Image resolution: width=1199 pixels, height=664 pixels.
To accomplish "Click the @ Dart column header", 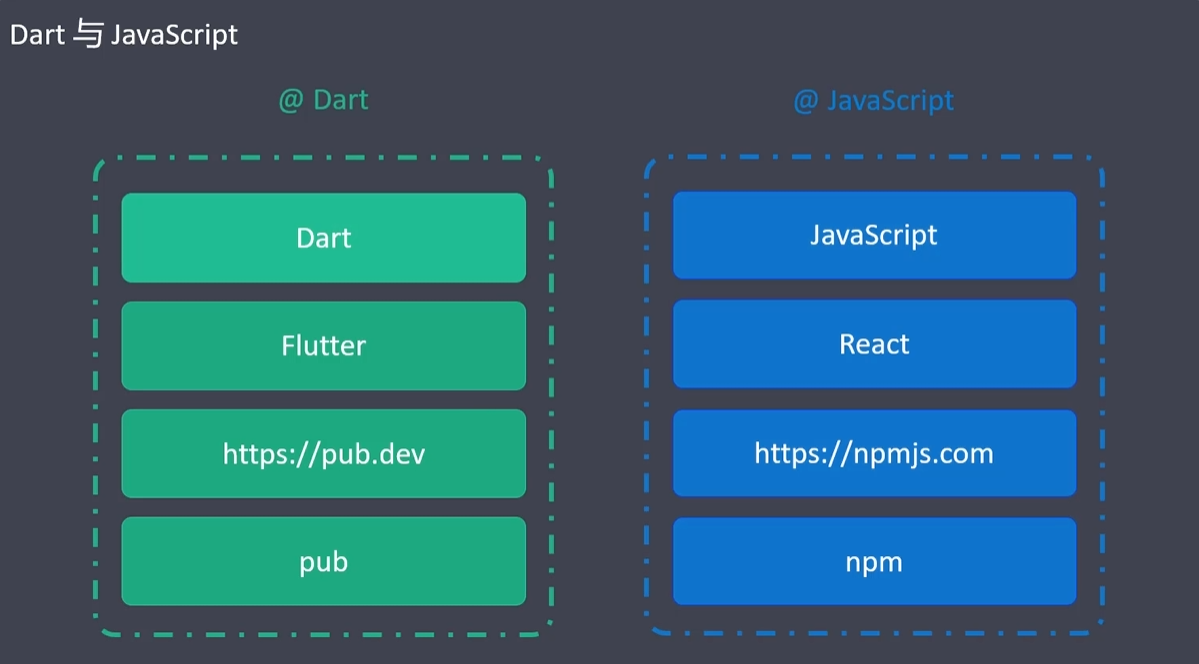I will coord(322,100).
